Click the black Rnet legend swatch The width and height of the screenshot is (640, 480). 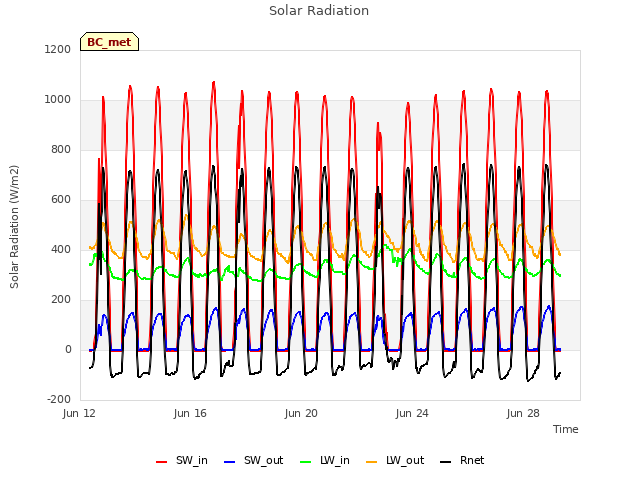click(446, 462)
